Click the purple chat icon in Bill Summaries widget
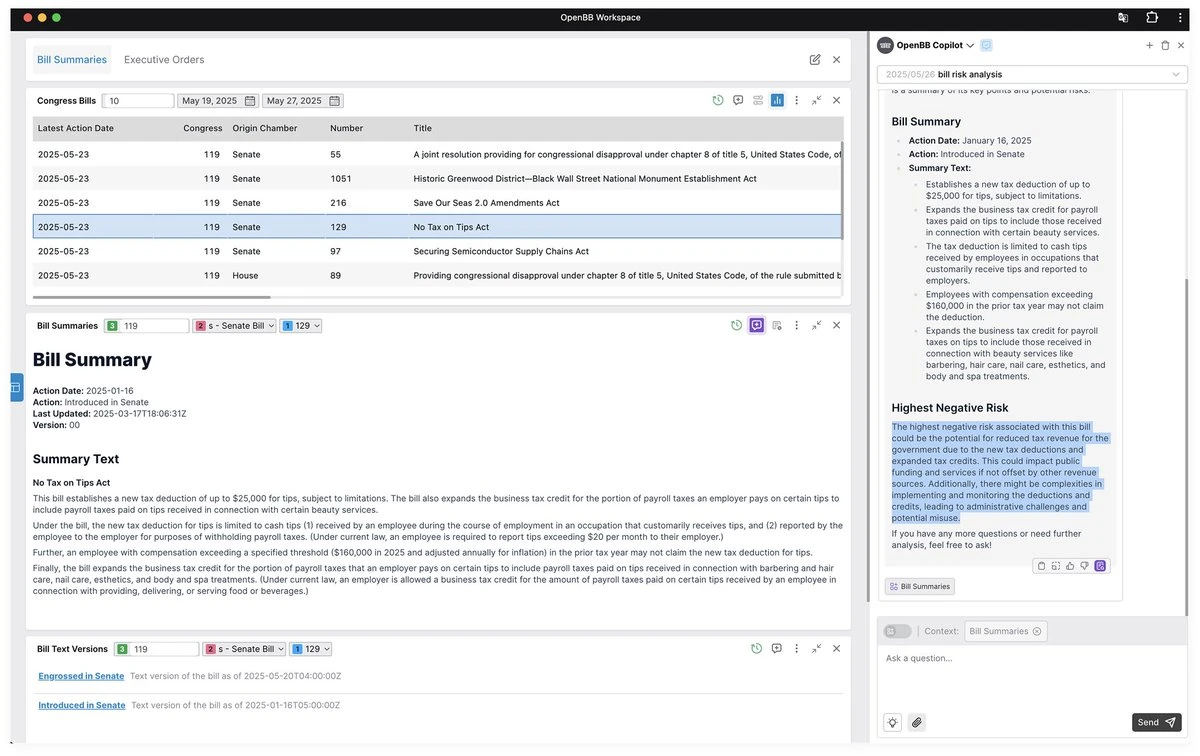 [x=756, y=326]
